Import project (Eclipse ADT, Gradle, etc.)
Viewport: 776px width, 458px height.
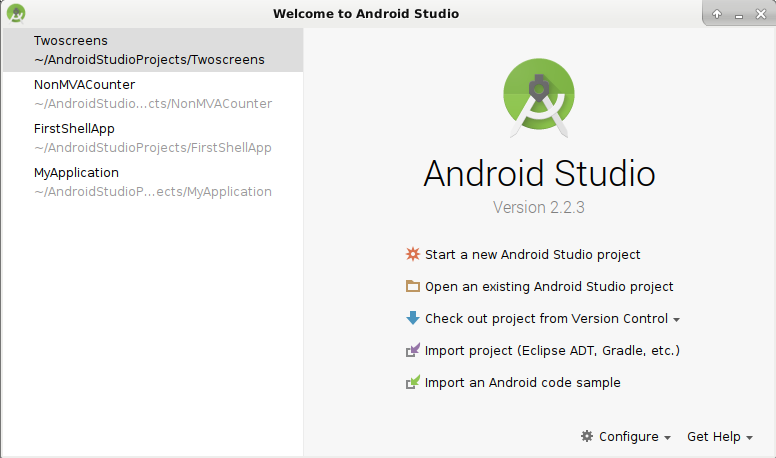pos(552,351)
